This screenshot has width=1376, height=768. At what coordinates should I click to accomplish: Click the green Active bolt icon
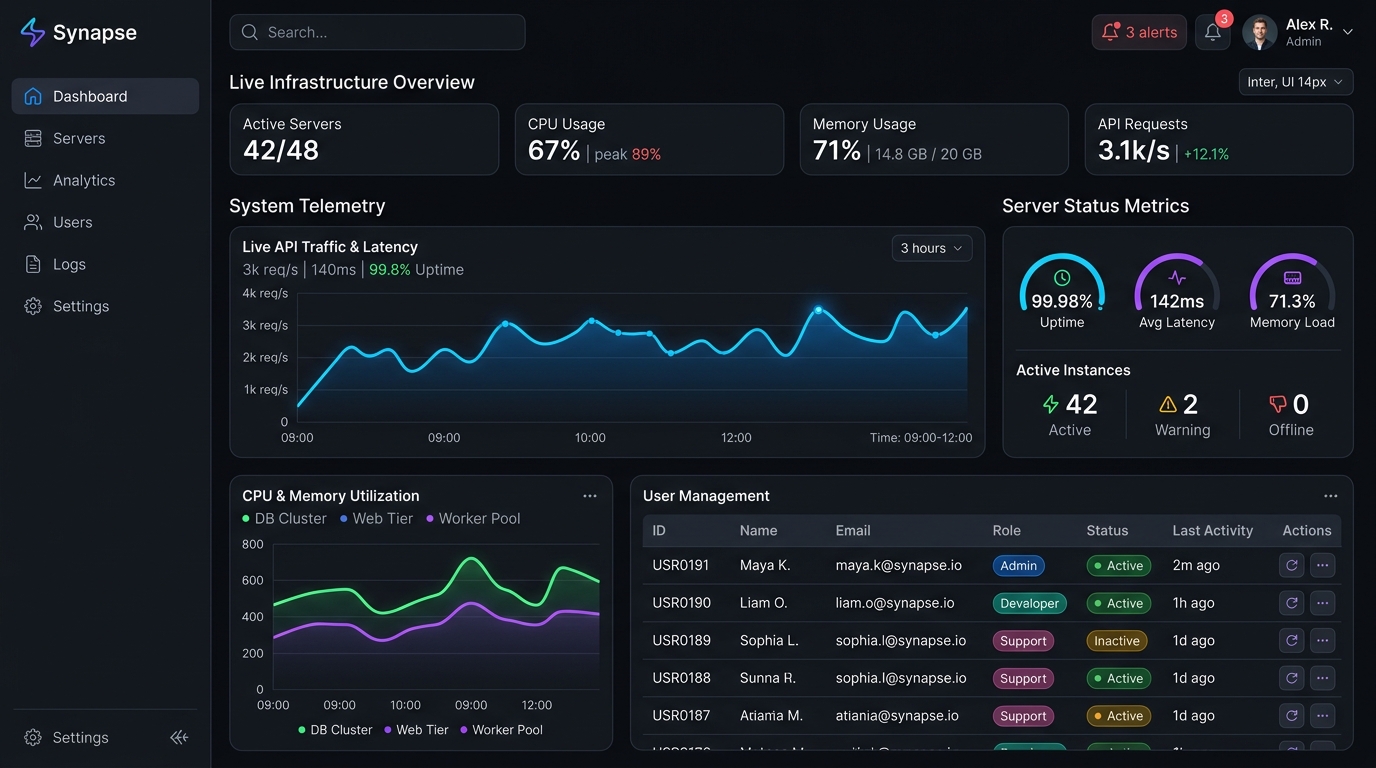(x=1051, y=404)
